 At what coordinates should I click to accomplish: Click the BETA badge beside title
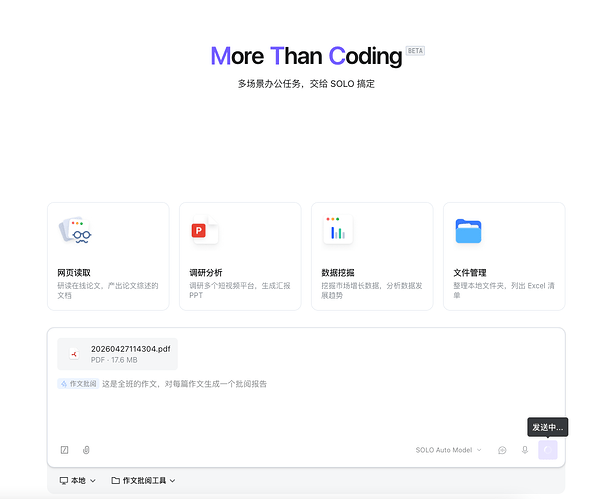point(415,51)
